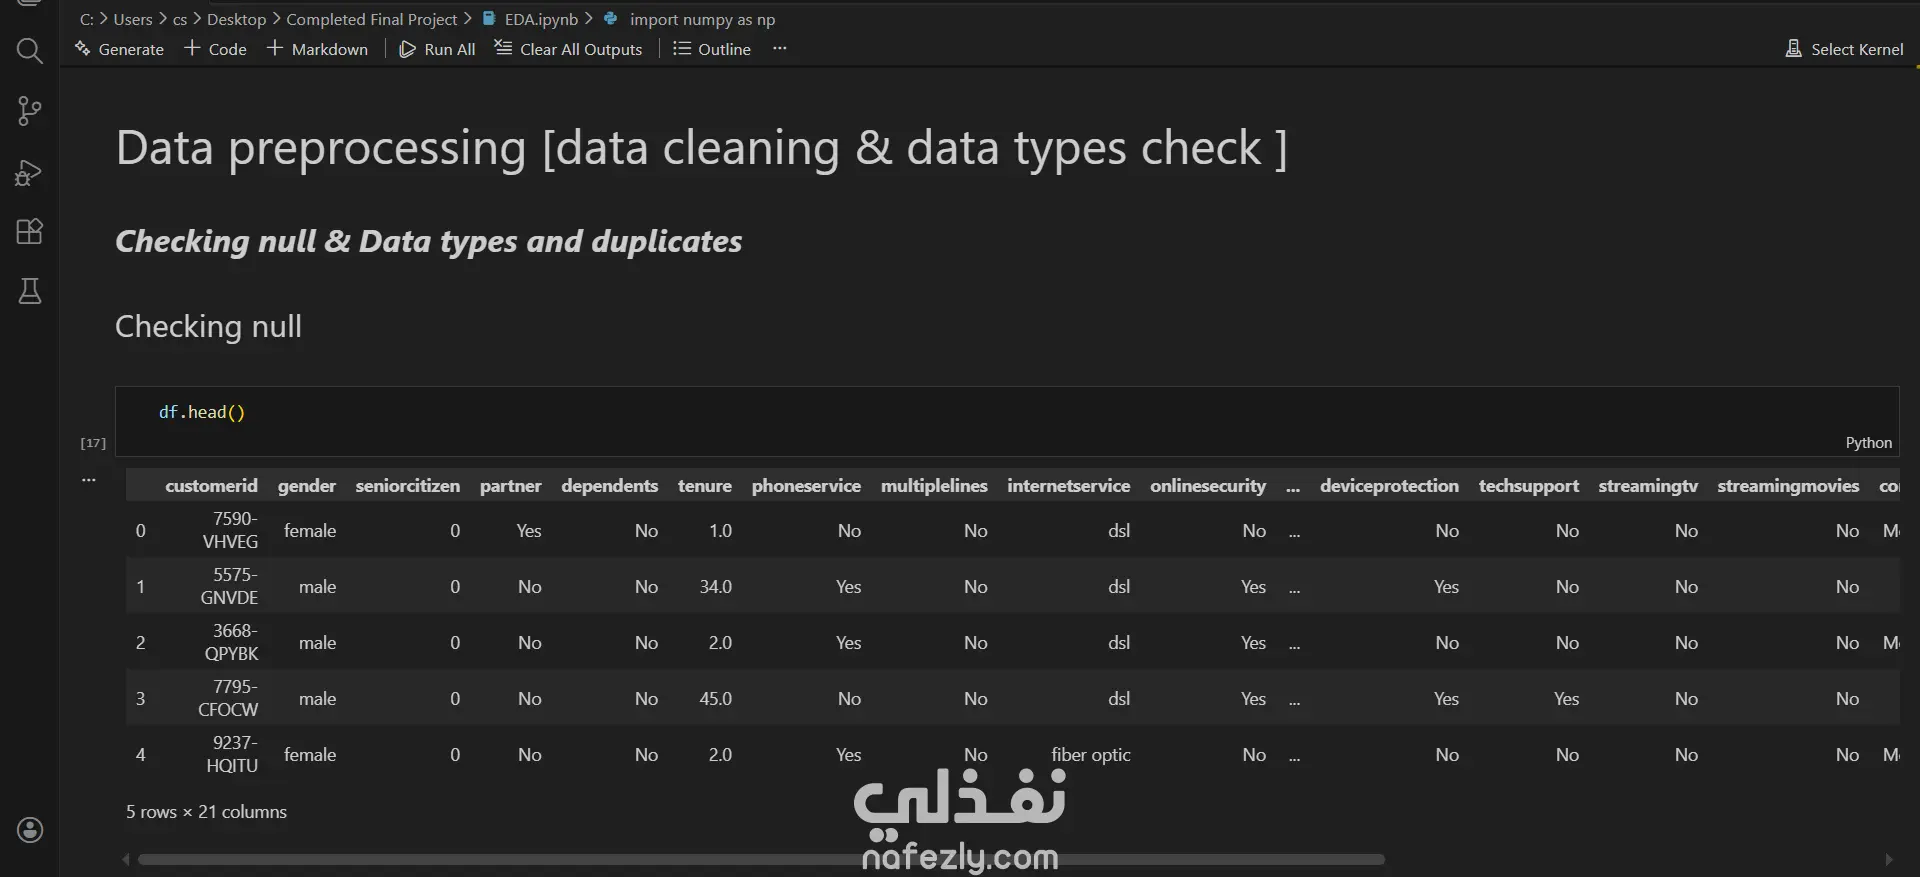Click the Python language label of cell
1920x877 pixels.
click(x=1868, y=442)
